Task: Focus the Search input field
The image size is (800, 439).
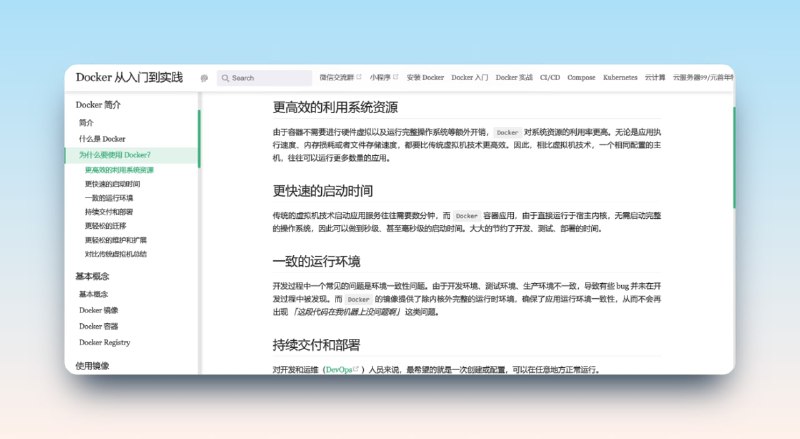Action: 264,78
